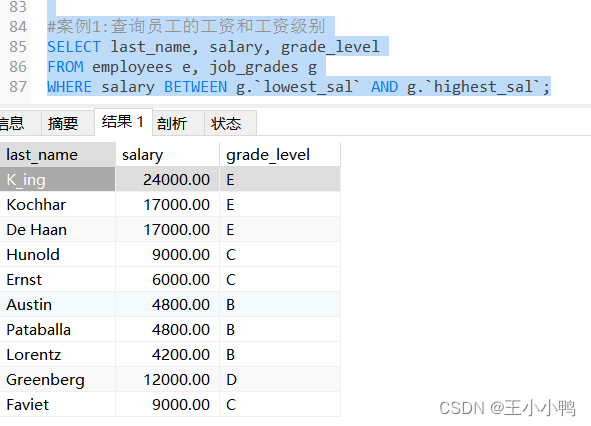Select the Greenberg name cell
This screenshot has height=426, width=591.
58,379
